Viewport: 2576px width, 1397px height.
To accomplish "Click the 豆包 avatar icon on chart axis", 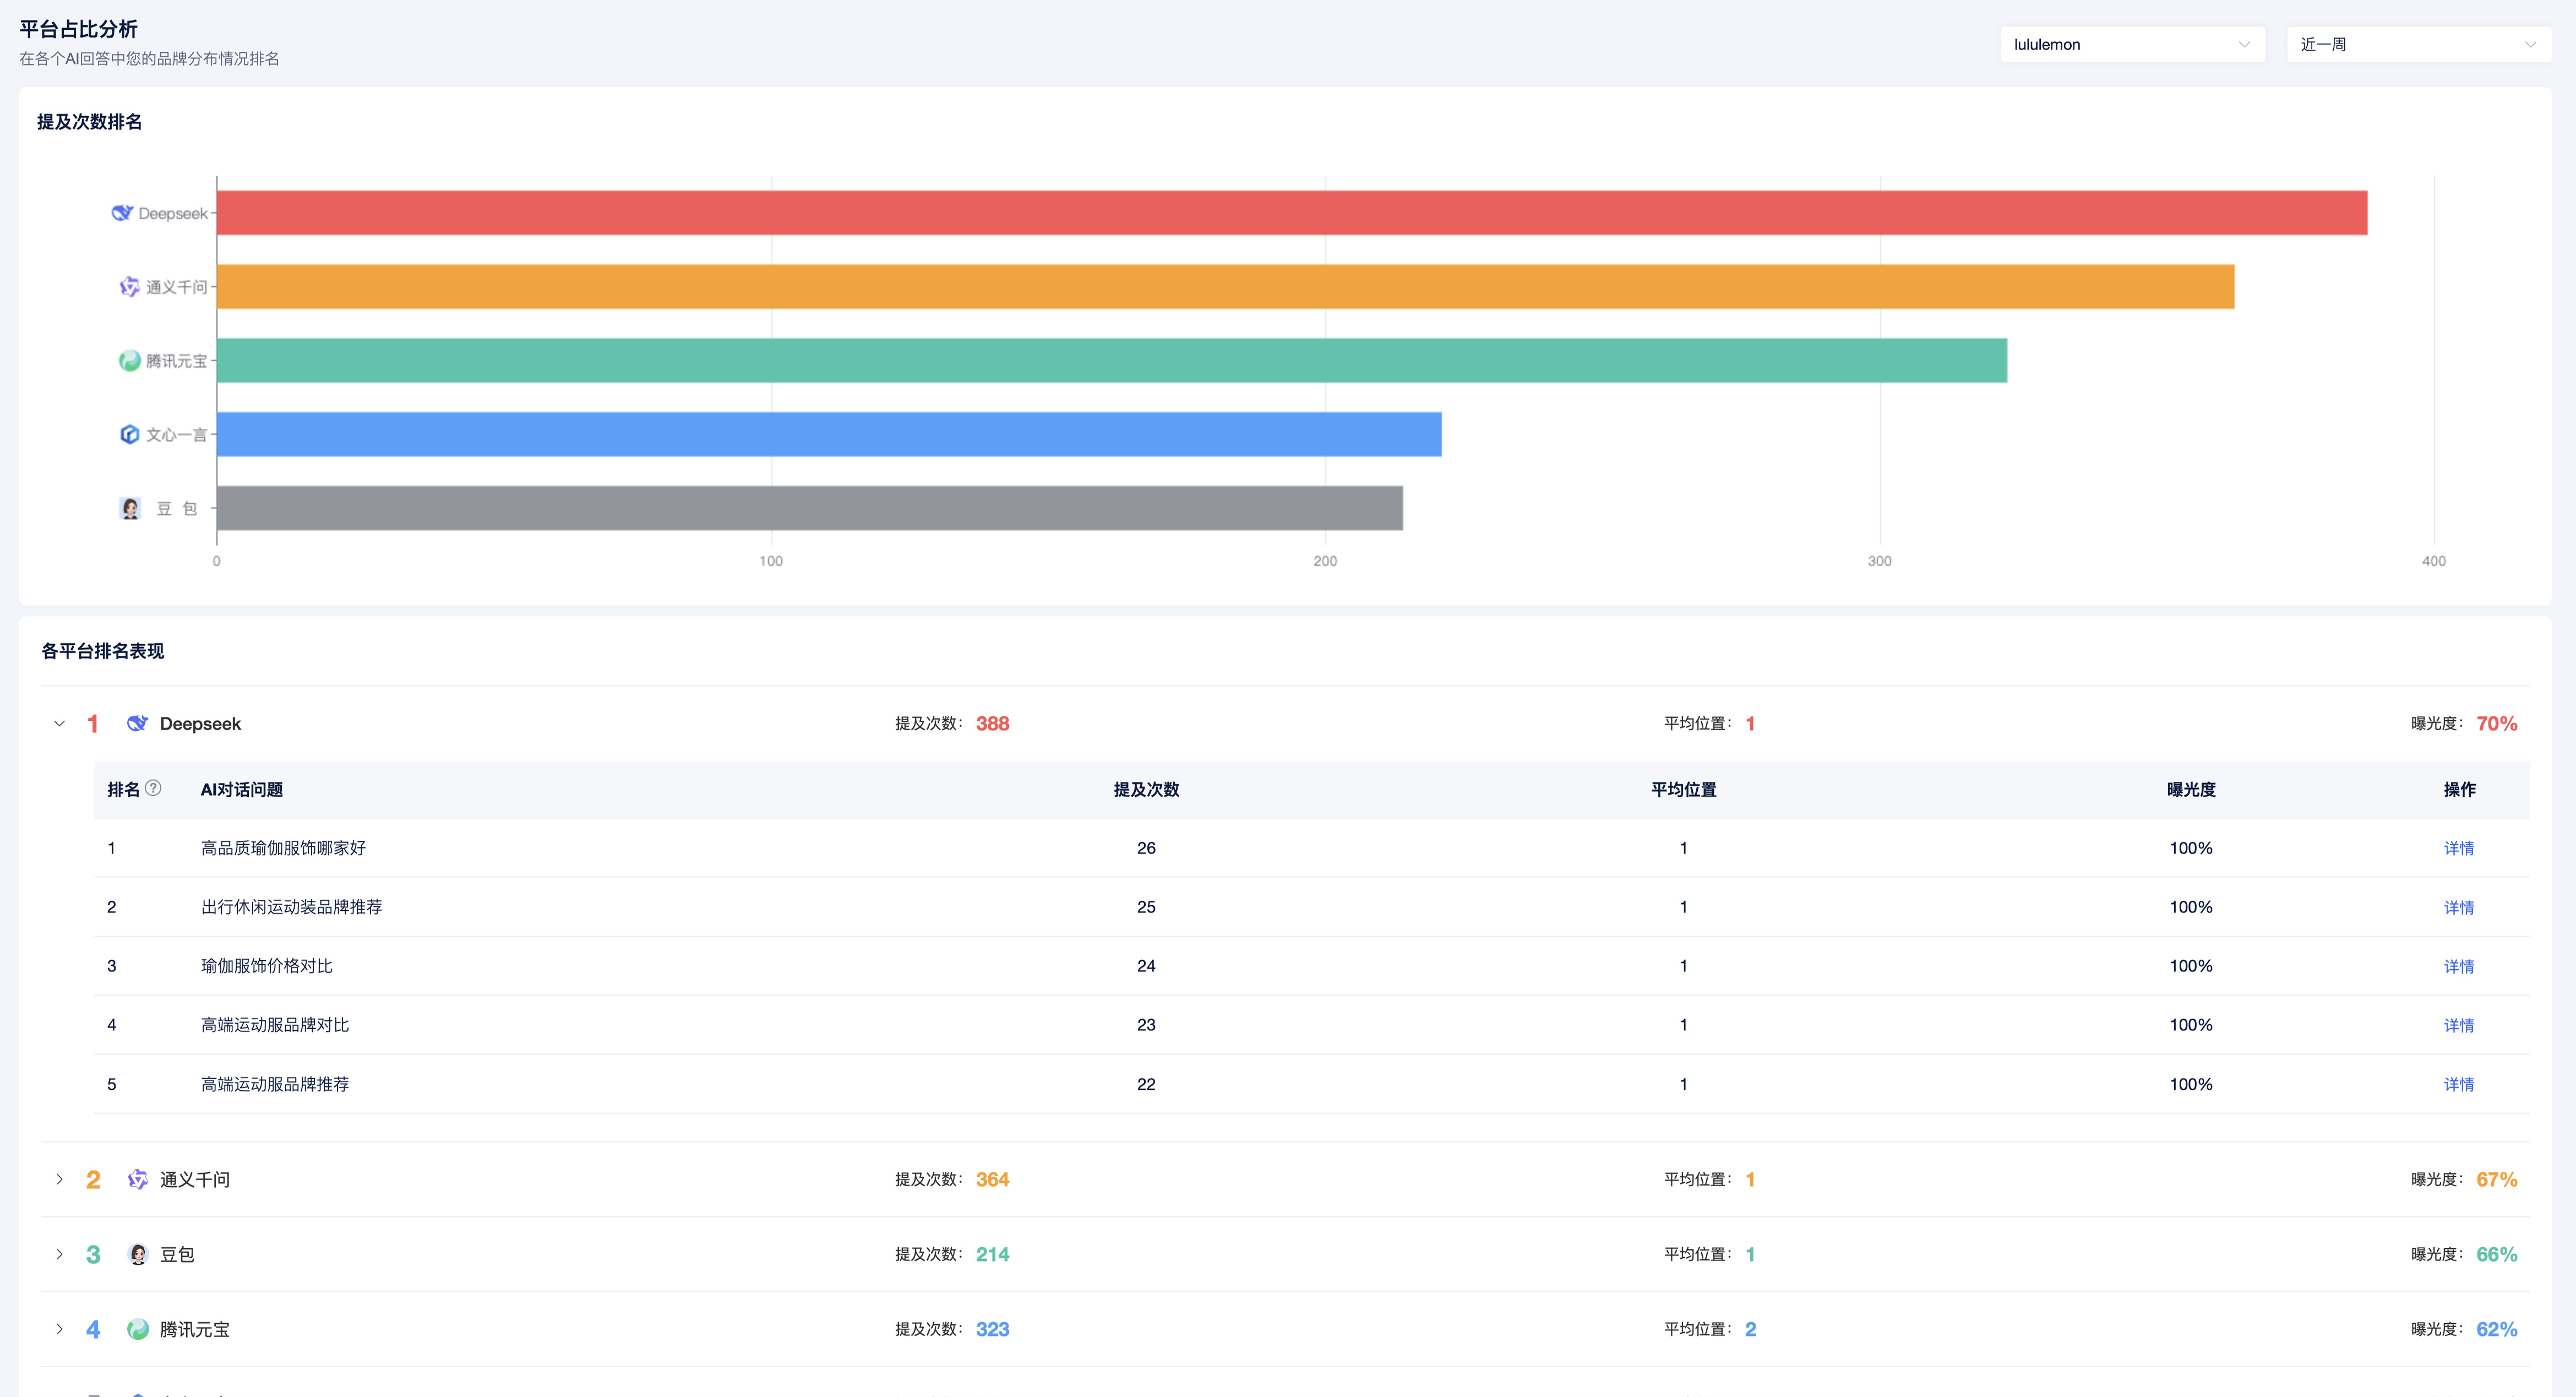I will coord(130,508).
